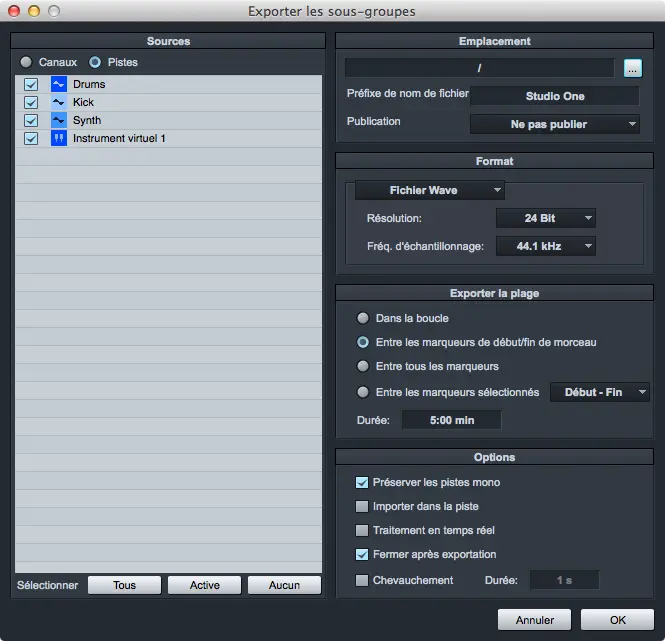Open the Fichier Wave format dropdown
Viewport: 665px width, 641px height.
[x=430, y=190]
